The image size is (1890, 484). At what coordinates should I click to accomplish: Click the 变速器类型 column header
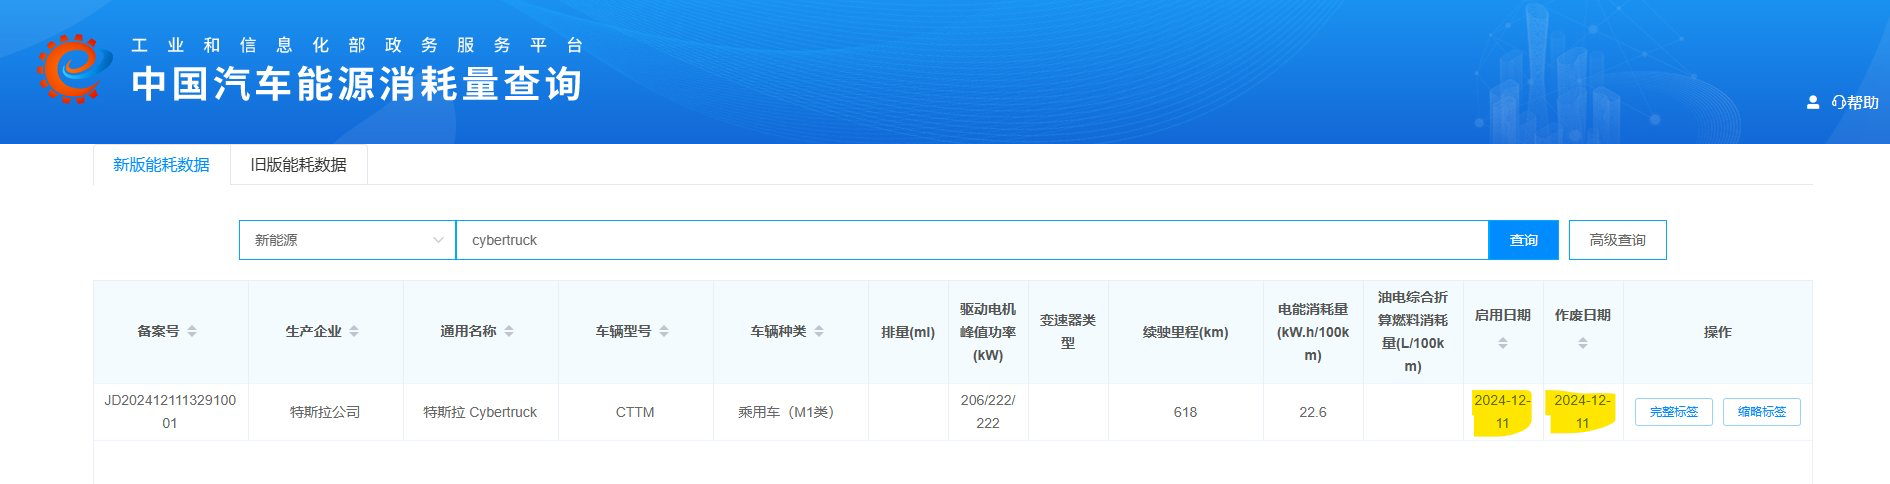click(x=1068, y=332)
